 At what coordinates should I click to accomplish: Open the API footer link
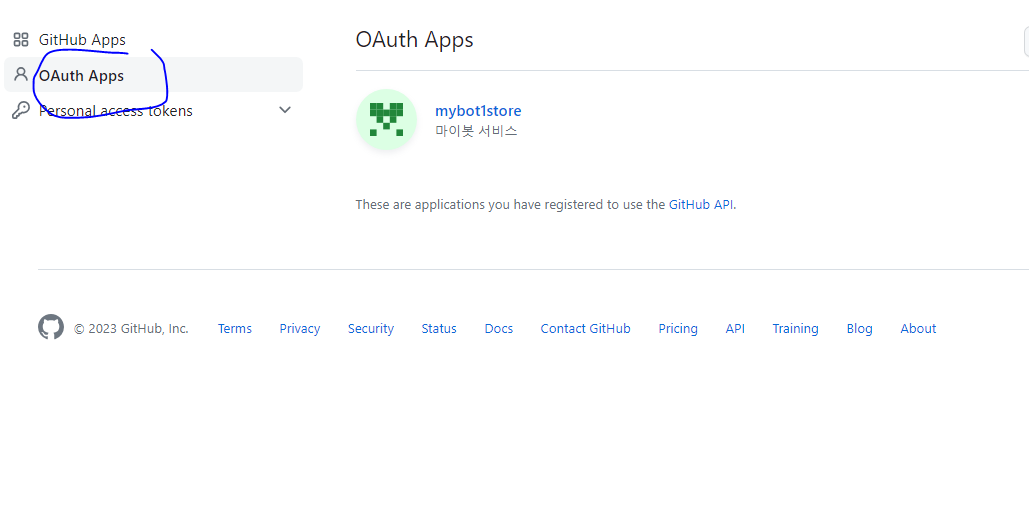[x=735, y=329]
